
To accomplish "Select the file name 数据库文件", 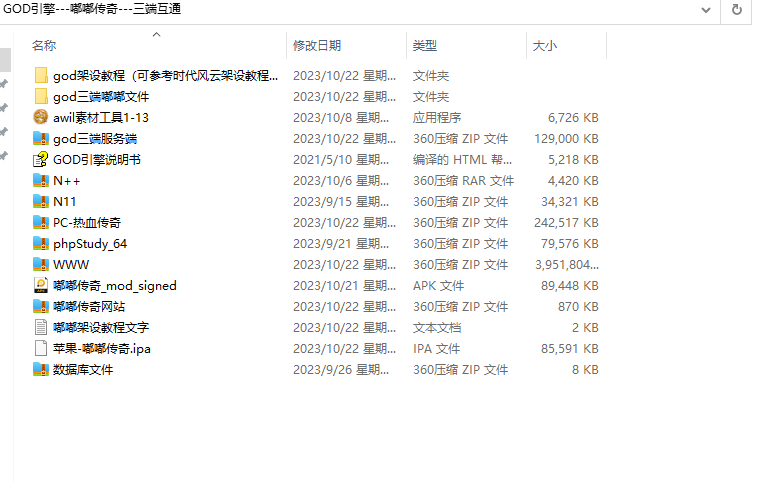I will point(83,370).
